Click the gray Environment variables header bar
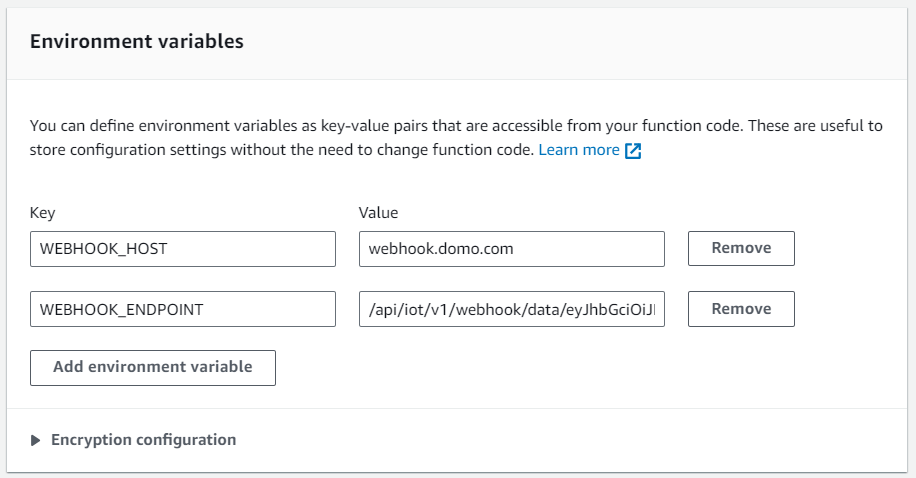916x478 pixels. [x=457, y=44]
